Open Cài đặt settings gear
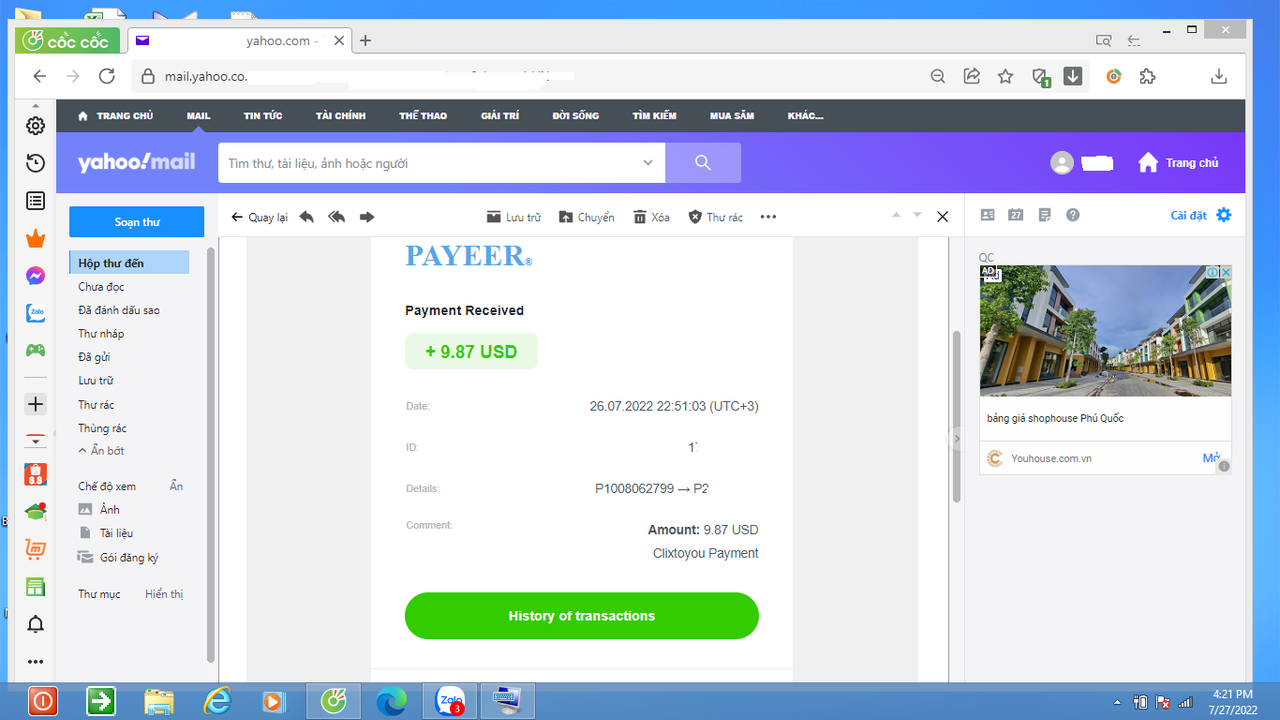Viewport: 1280px width, 720px height. point(1224,215)
